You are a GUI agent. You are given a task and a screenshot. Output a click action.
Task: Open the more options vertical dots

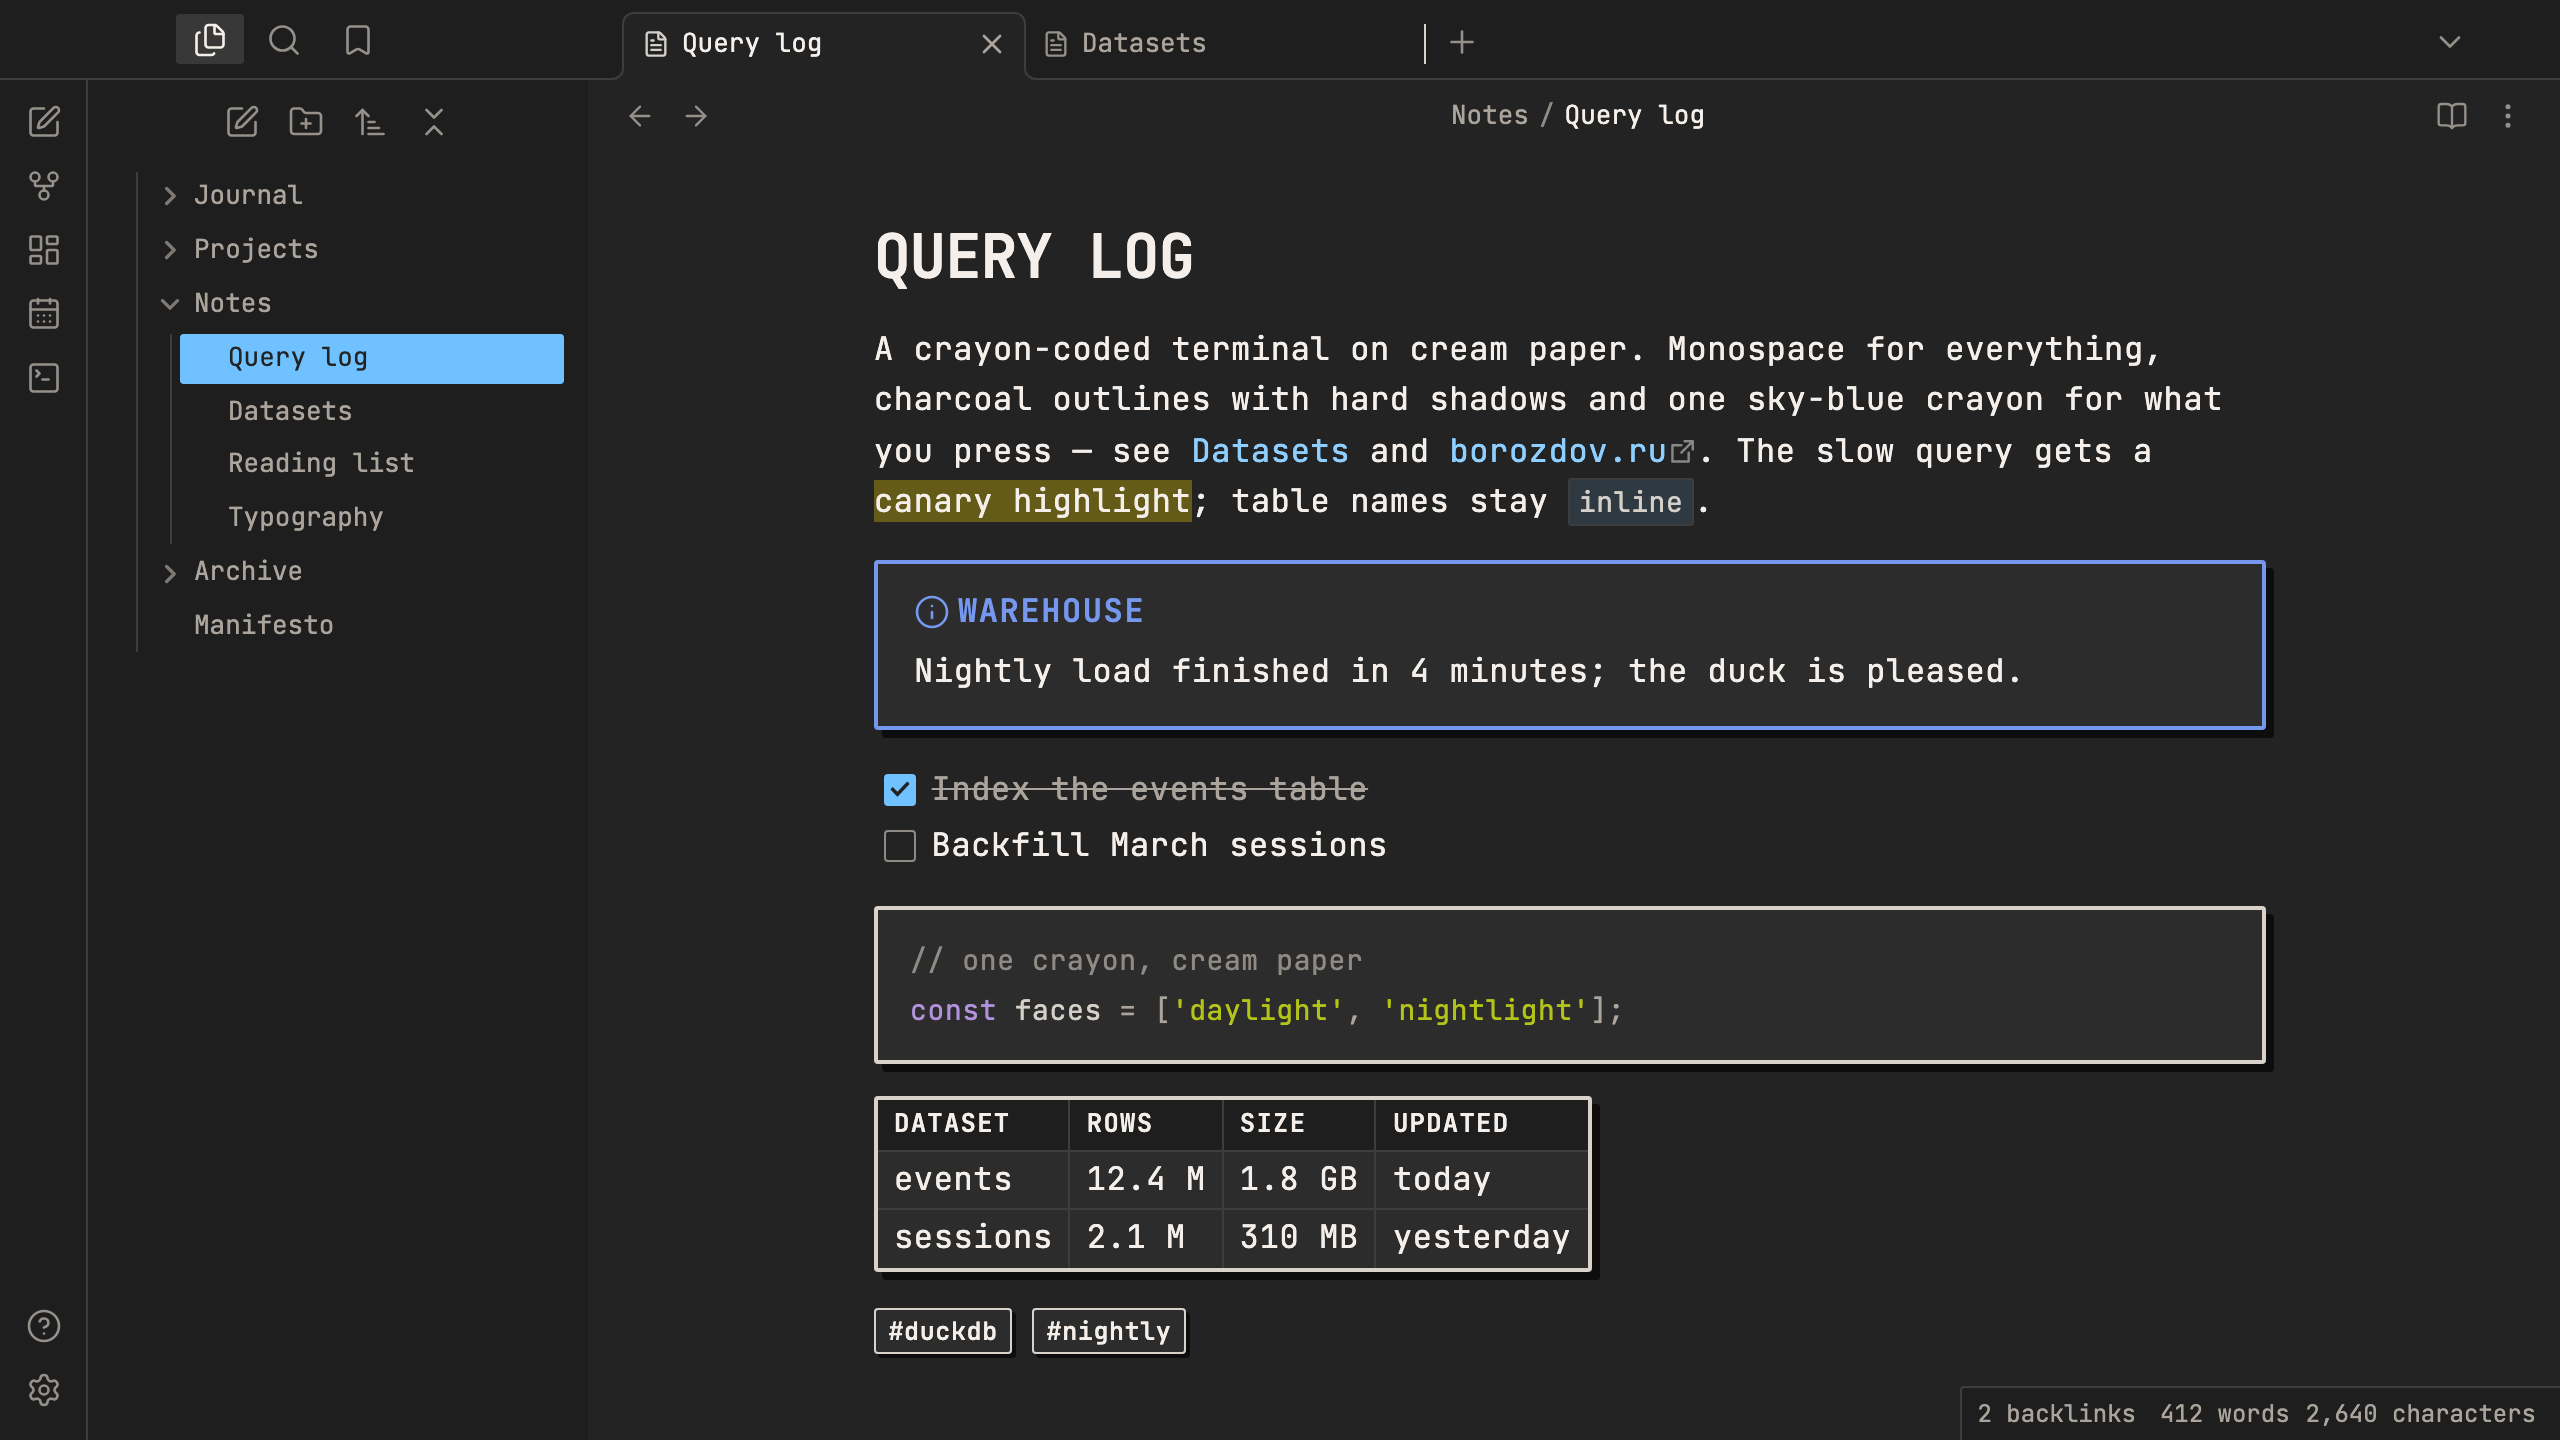(2508, 116)
